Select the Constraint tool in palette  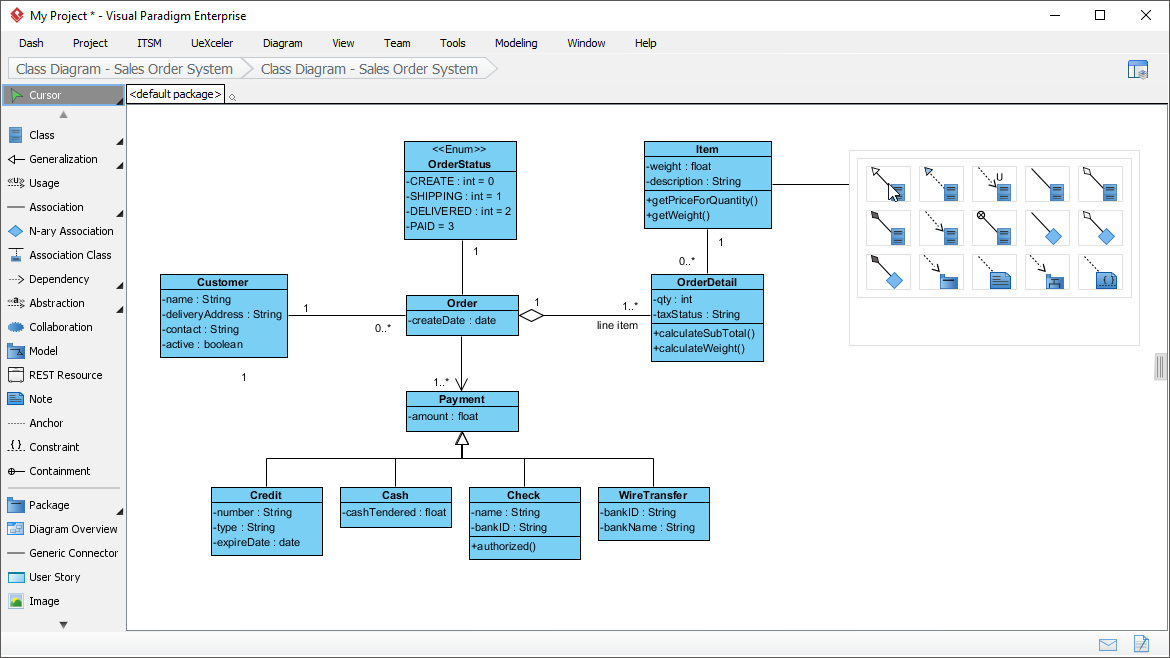pyautogui.click(x=63, y=447)
